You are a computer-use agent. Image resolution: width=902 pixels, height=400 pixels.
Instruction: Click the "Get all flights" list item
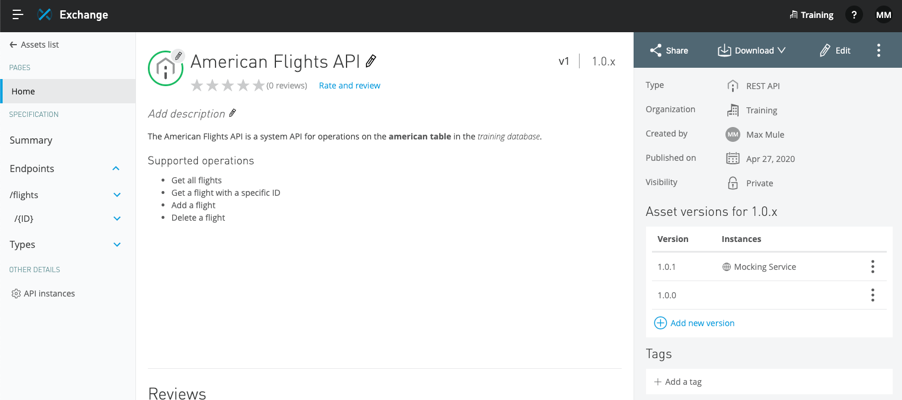point(196,180)
